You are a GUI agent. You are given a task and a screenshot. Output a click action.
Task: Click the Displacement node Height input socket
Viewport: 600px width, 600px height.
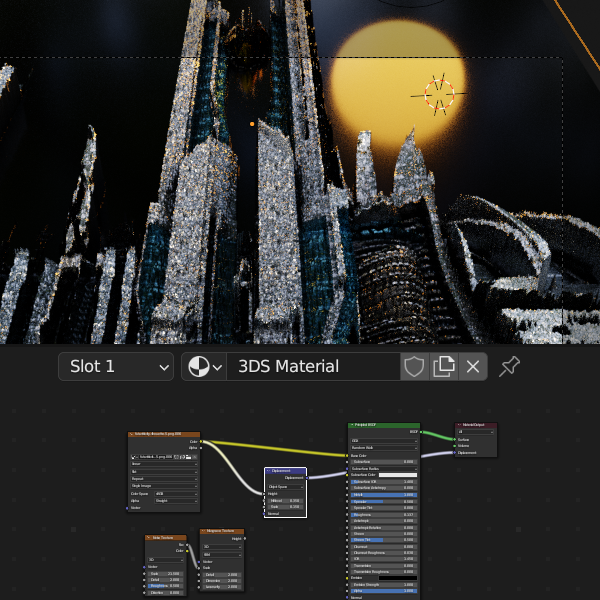pos(264,494)
